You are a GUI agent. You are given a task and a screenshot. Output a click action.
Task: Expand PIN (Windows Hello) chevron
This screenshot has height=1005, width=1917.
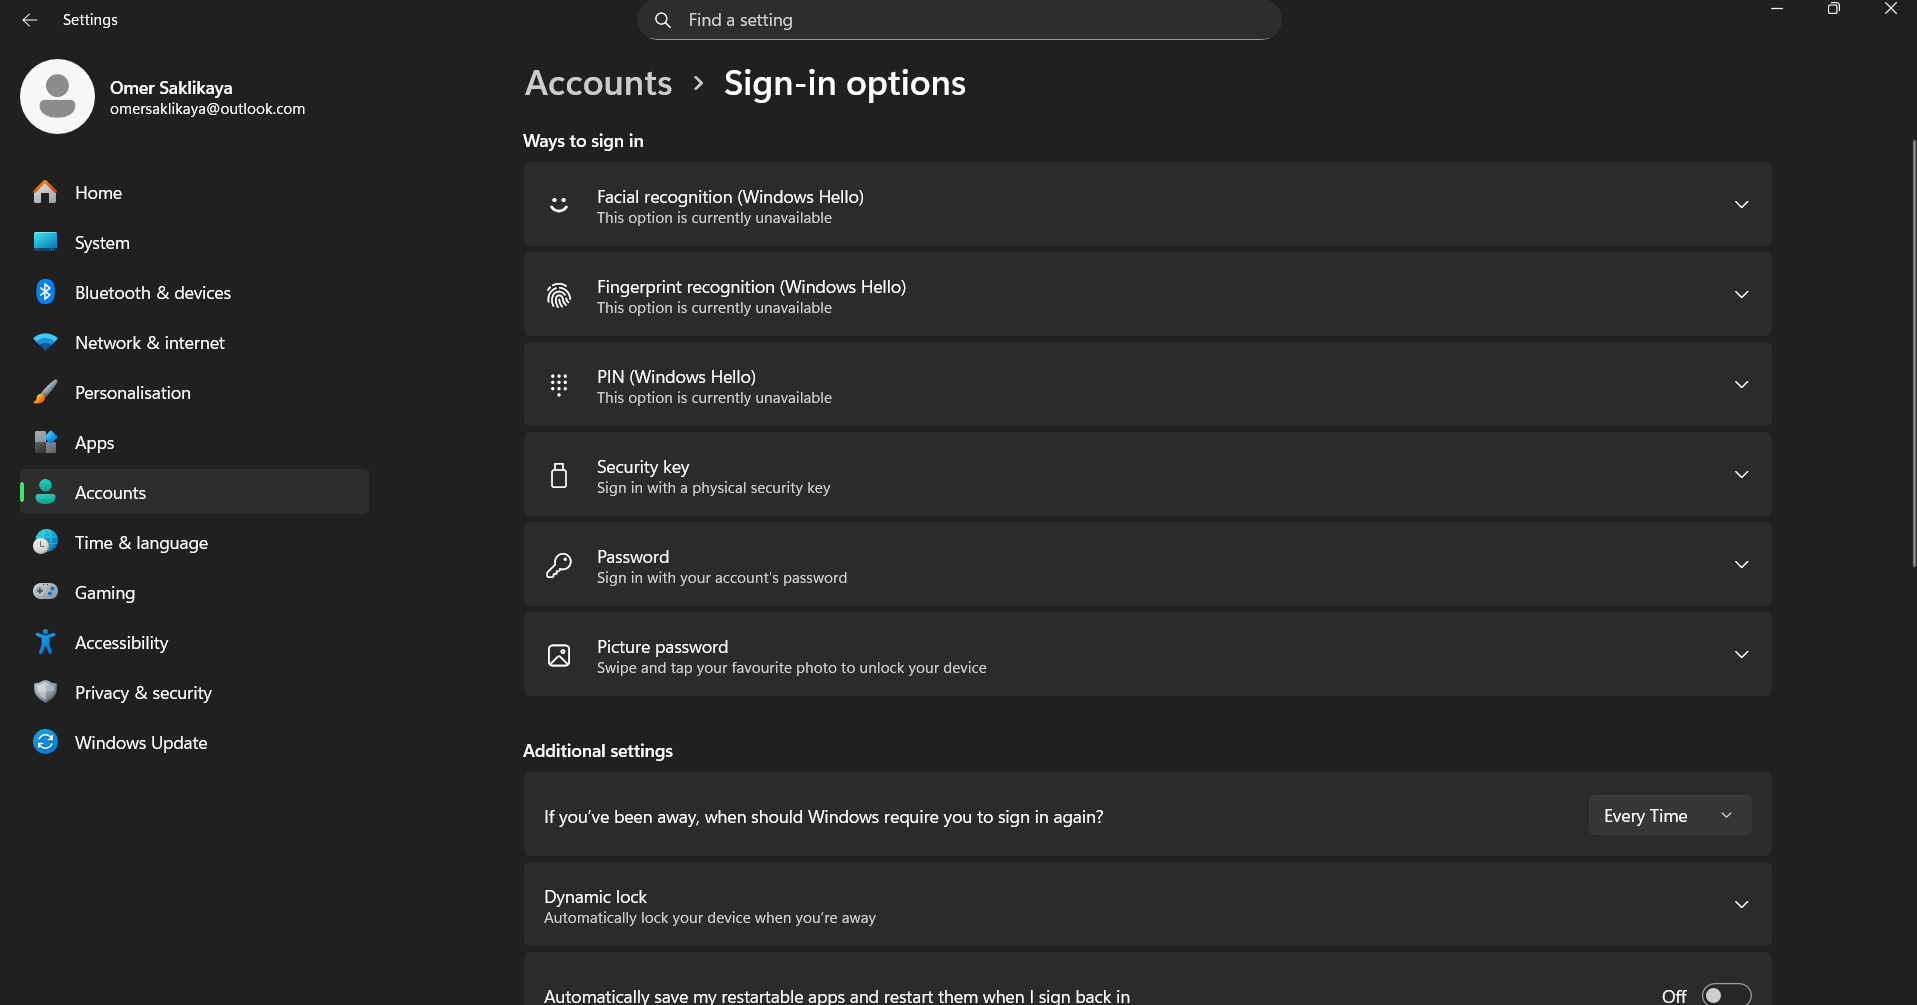point(1741,385)
